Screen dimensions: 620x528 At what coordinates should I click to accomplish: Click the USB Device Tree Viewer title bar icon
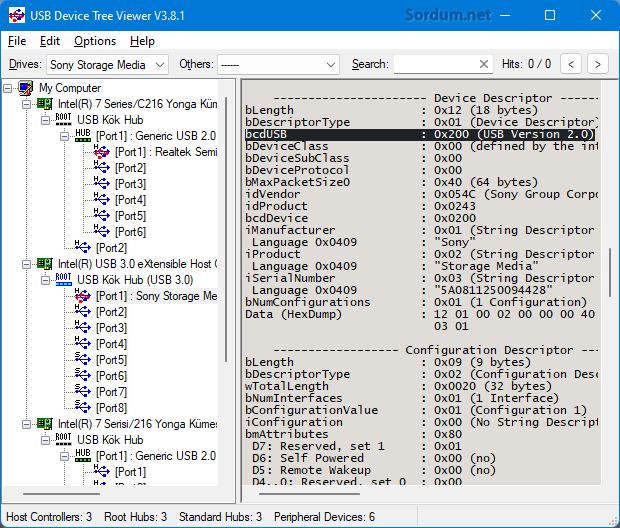click(x=17, y=15)
